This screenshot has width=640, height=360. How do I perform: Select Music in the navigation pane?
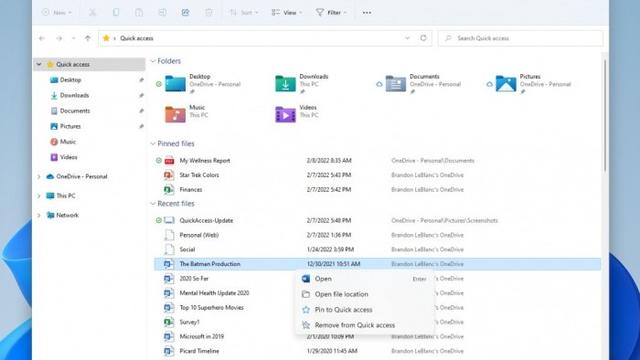68,142
